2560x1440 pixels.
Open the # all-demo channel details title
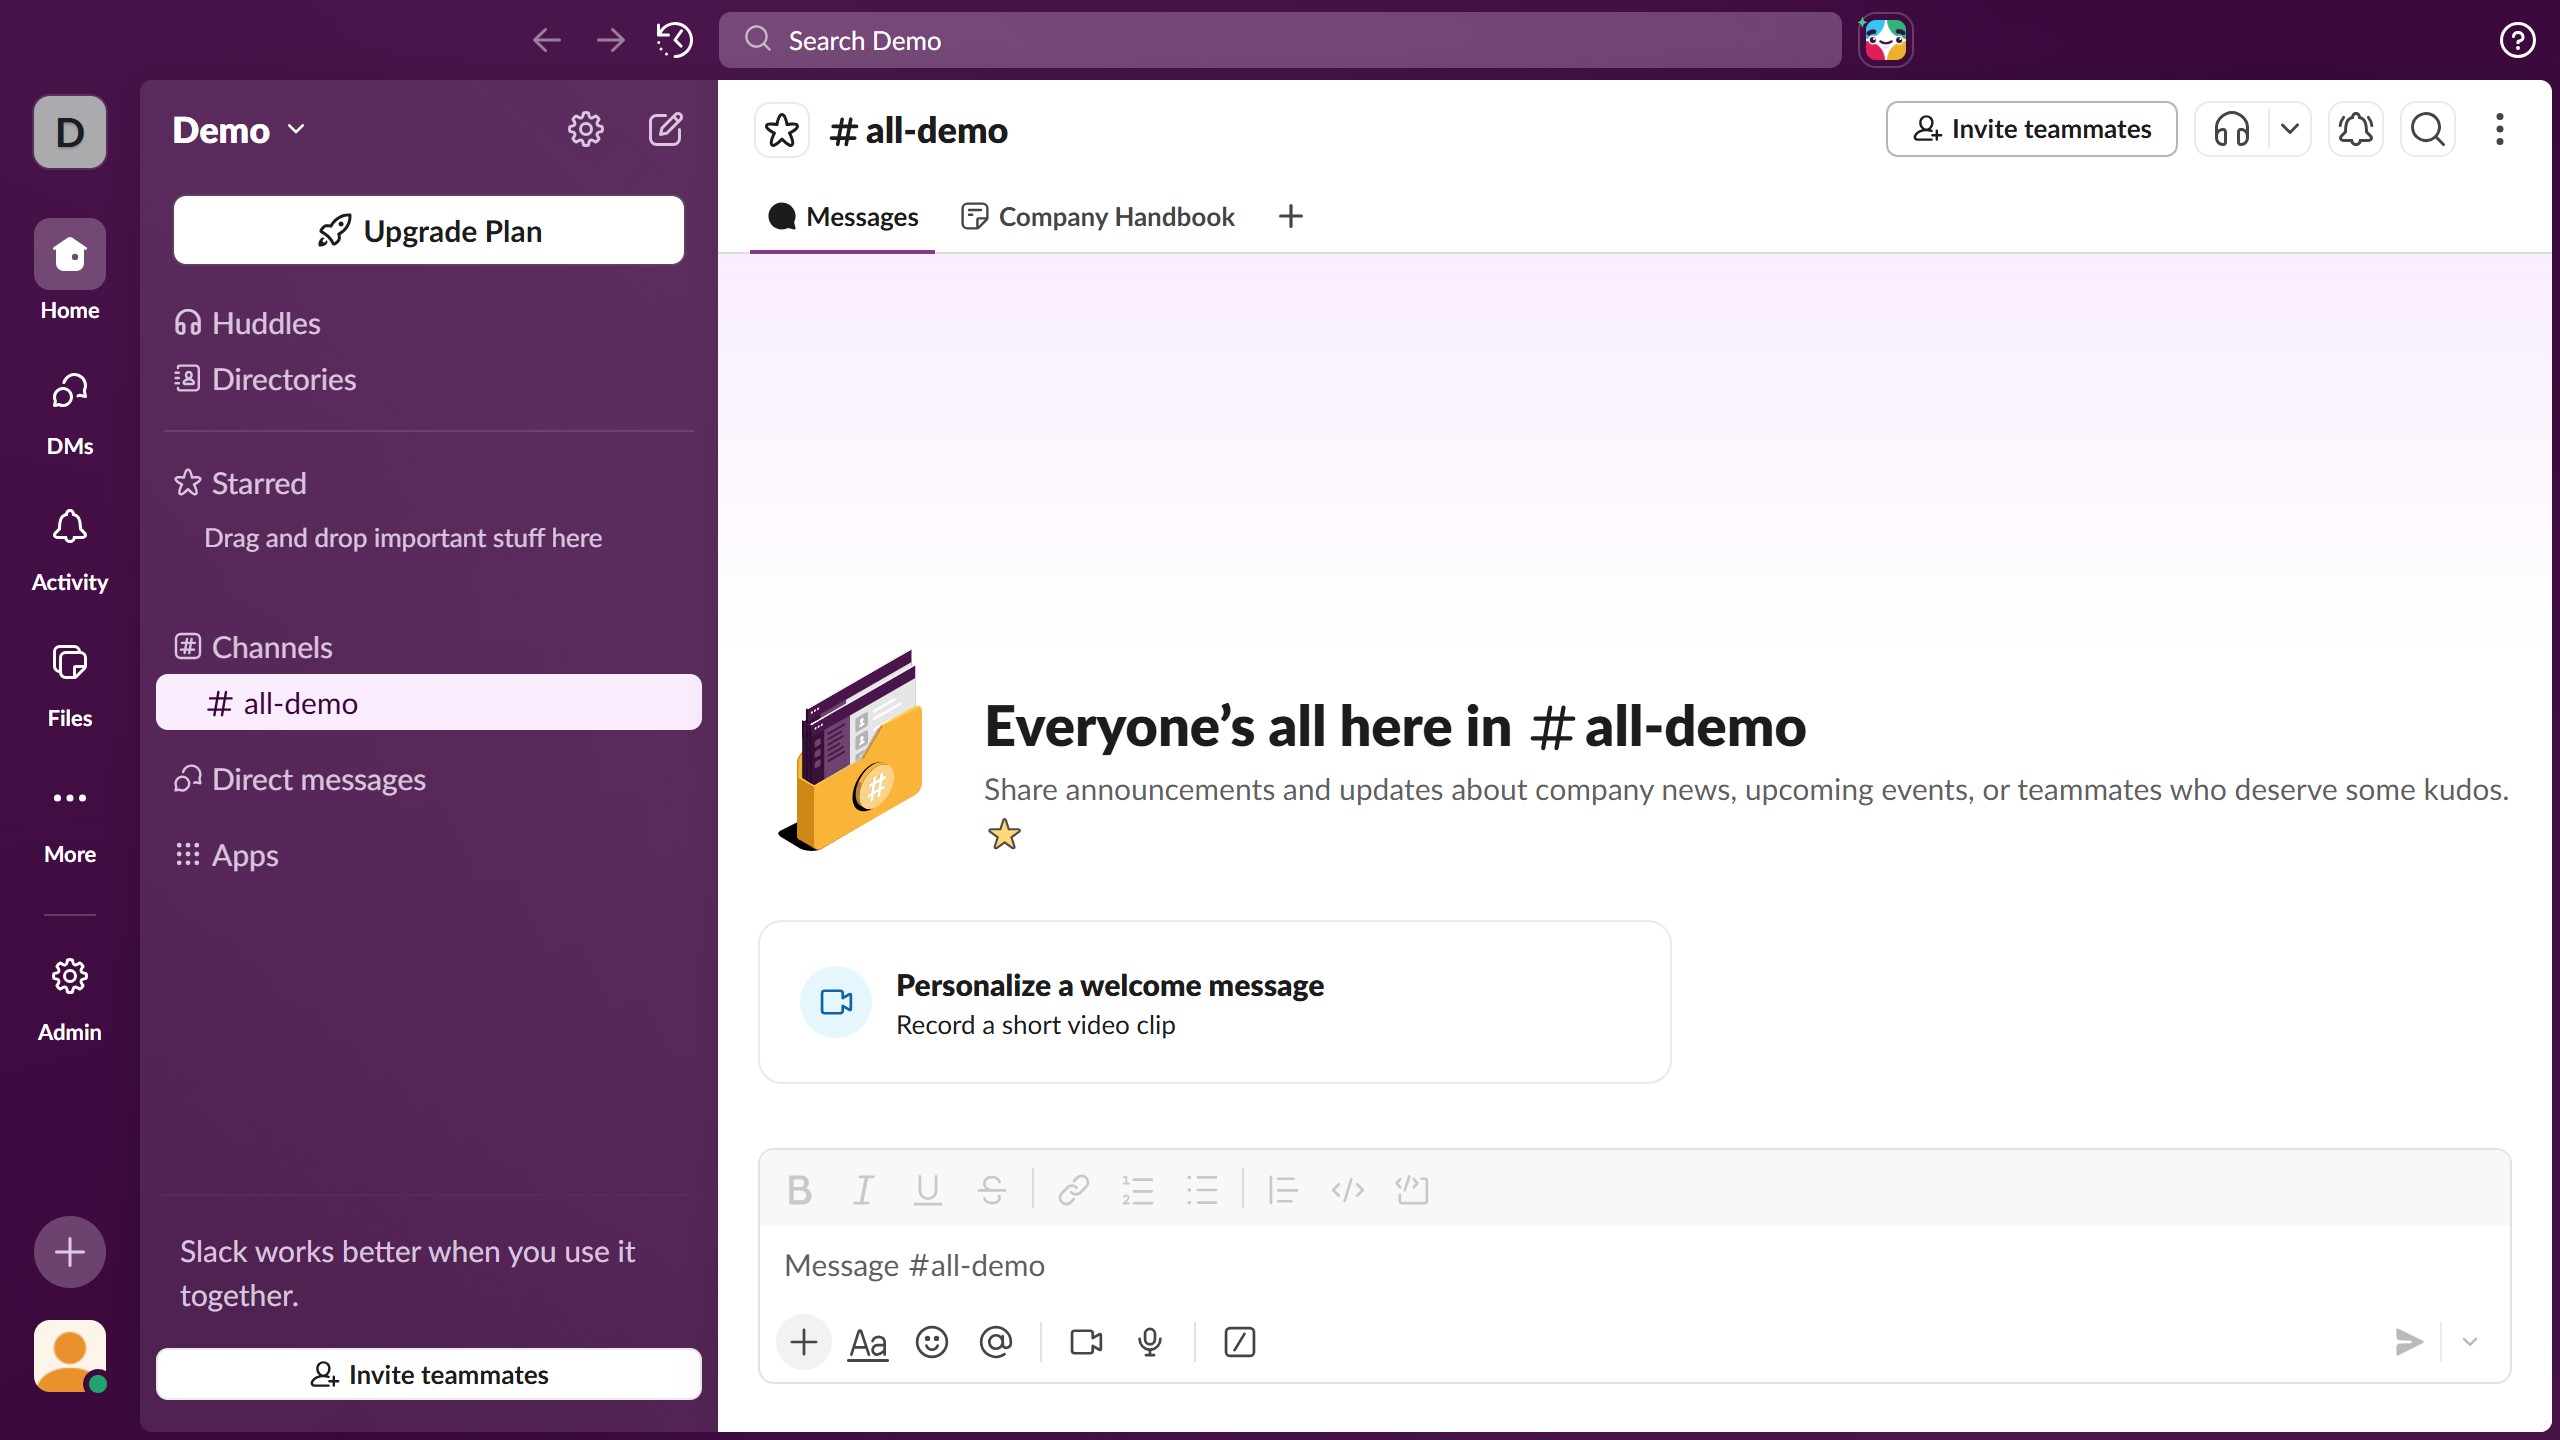[918, 131]
